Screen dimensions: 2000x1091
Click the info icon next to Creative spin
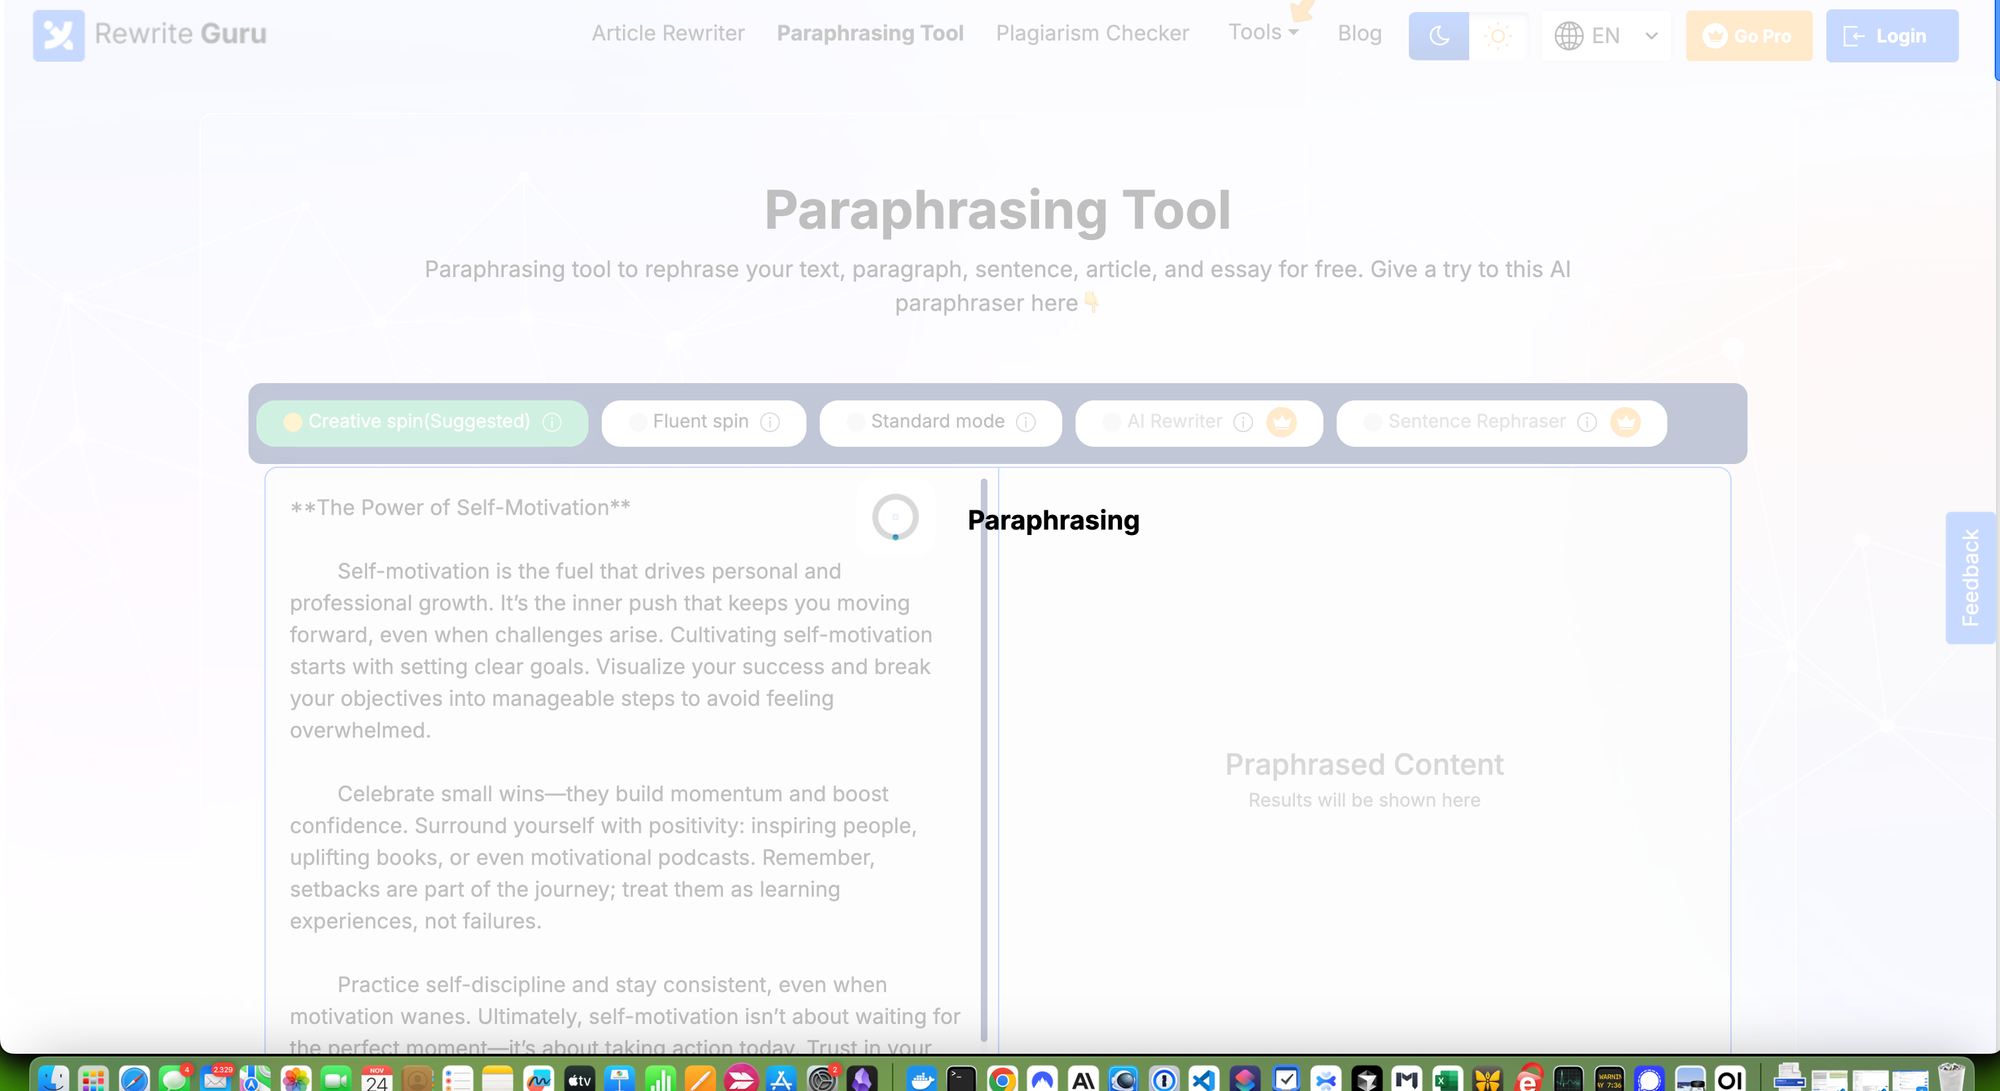click(x=551, y=422)
